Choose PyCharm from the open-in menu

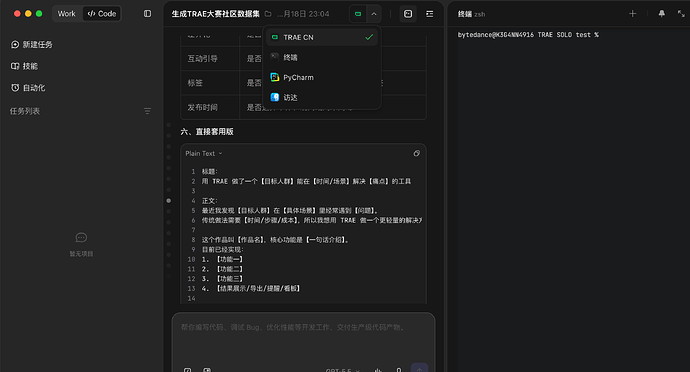click(323, 77)
